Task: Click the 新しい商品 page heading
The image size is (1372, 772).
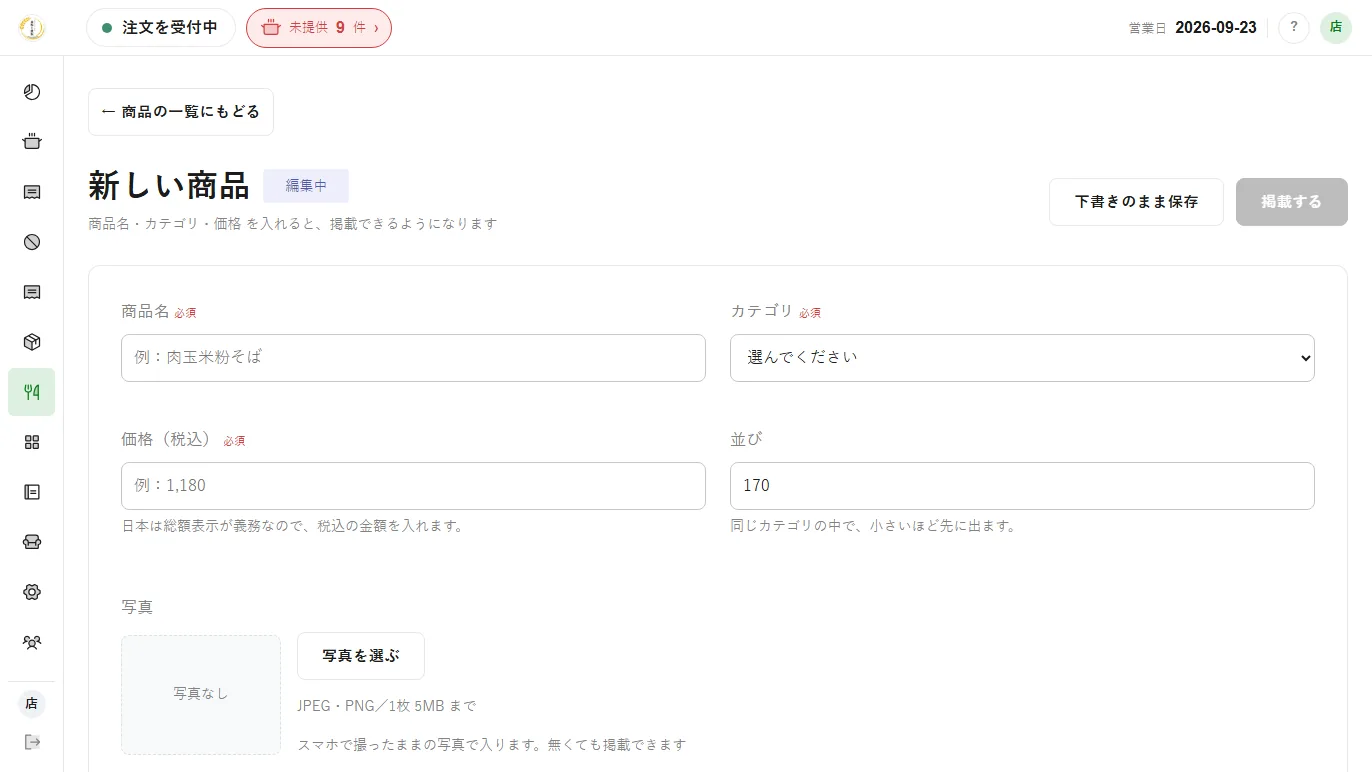Action: coord(169,186)
